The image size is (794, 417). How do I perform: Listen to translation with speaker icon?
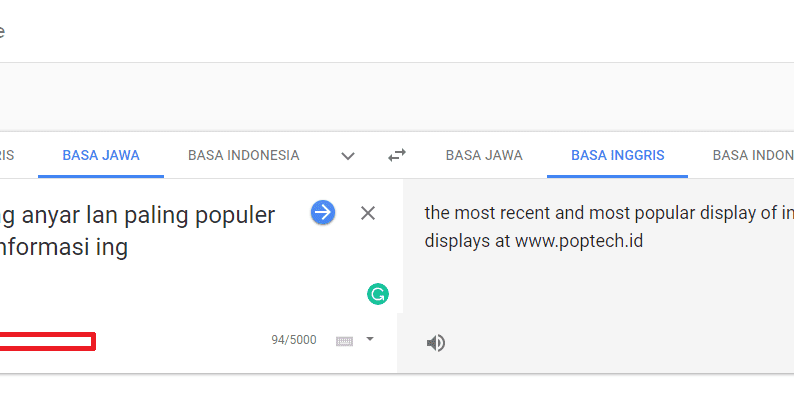click(435, 343)
